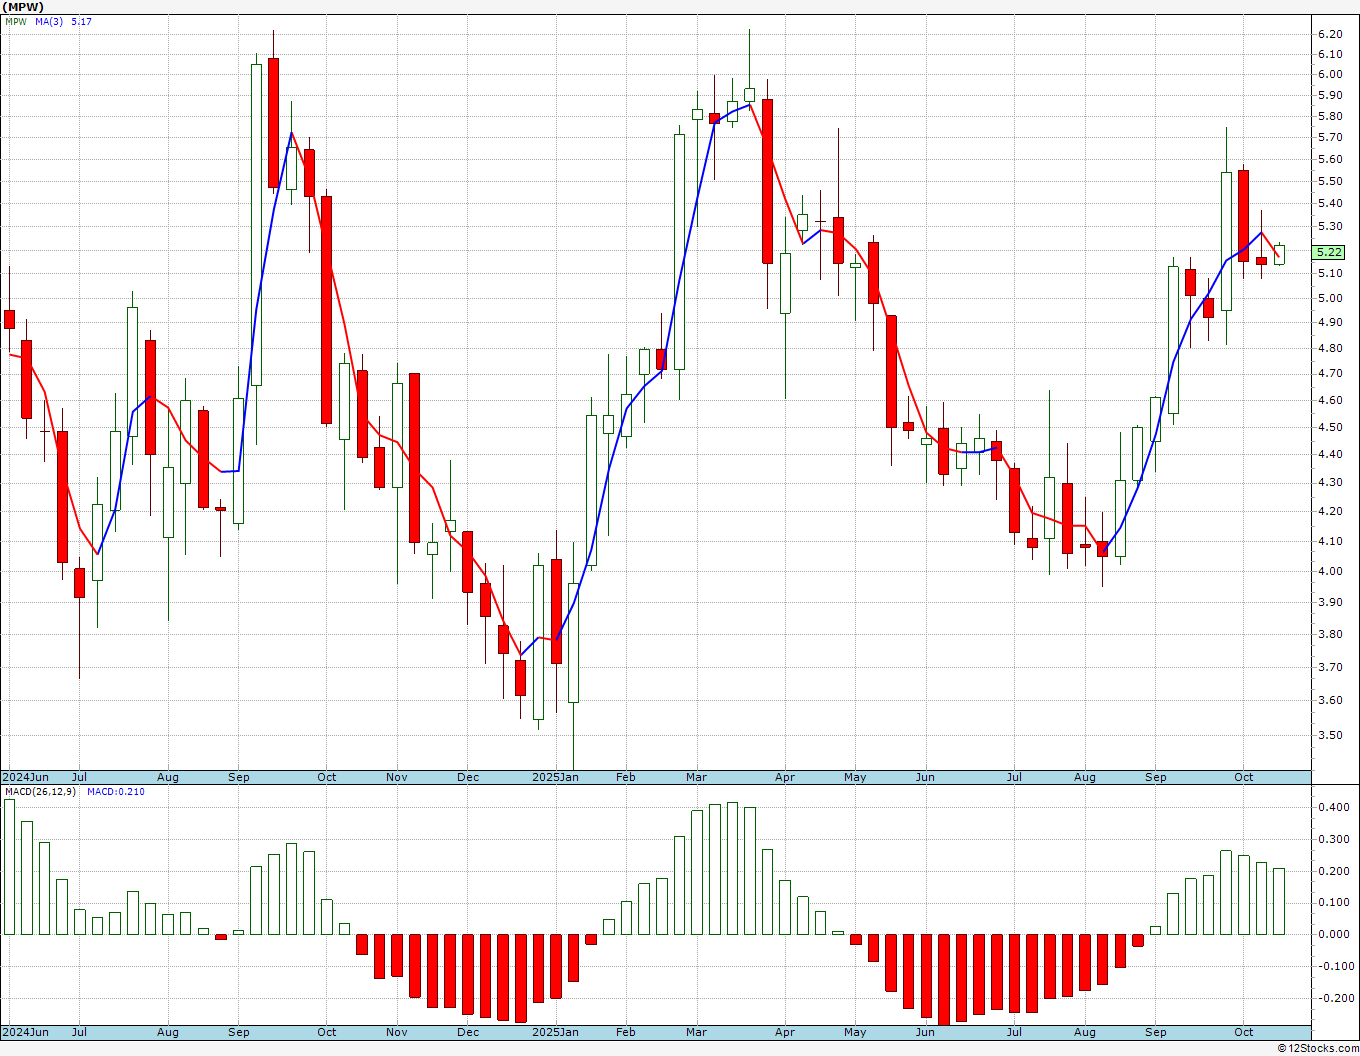The width and height of the screenshot is (1360, 1056).
Task: Click the 4.80 price axis label
Action: coord(1330,349)
